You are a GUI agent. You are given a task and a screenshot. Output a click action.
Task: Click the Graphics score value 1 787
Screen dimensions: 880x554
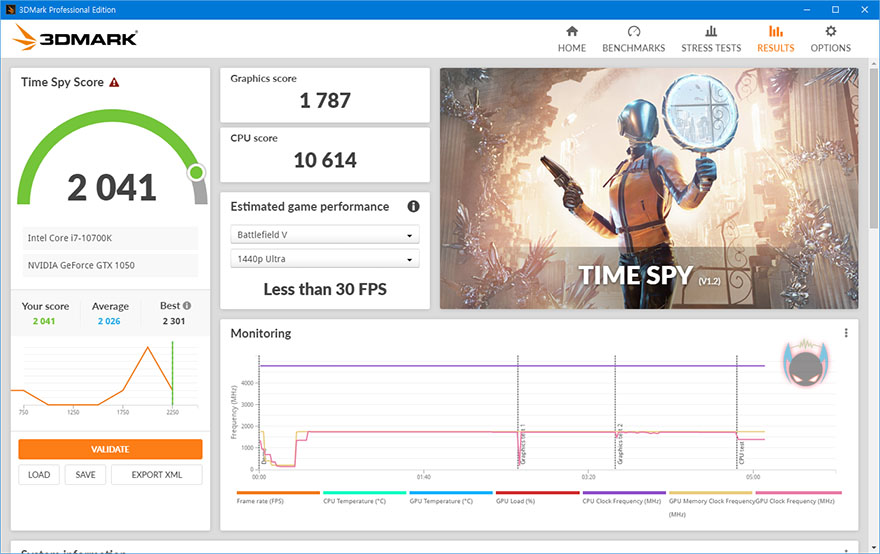pos(325,100)
